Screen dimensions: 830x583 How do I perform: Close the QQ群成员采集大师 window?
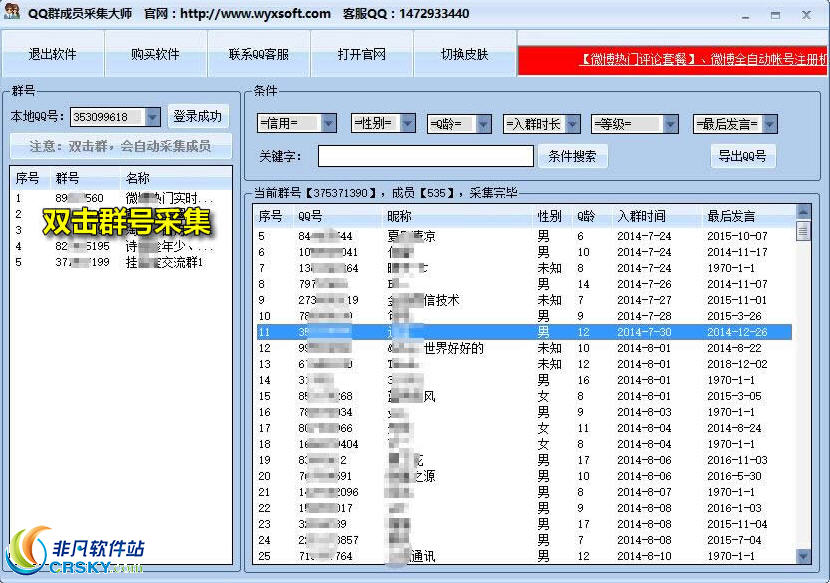[x=806, y=15]
